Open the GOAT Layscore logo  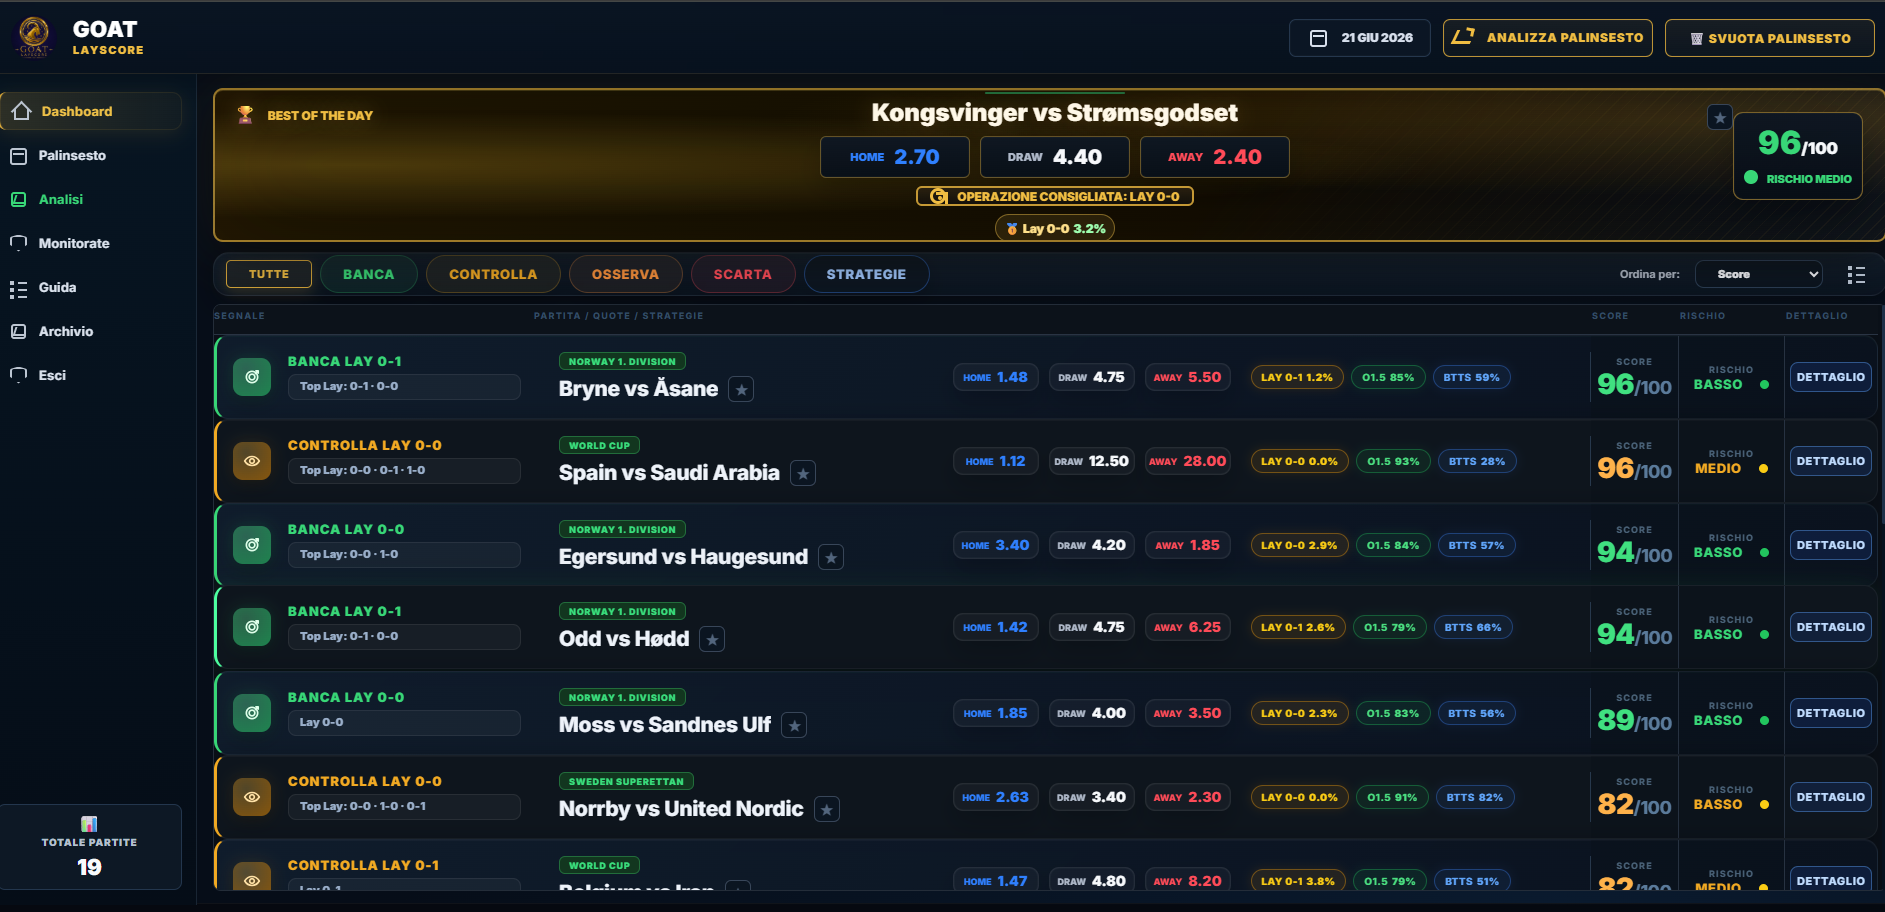click(34, 37)
